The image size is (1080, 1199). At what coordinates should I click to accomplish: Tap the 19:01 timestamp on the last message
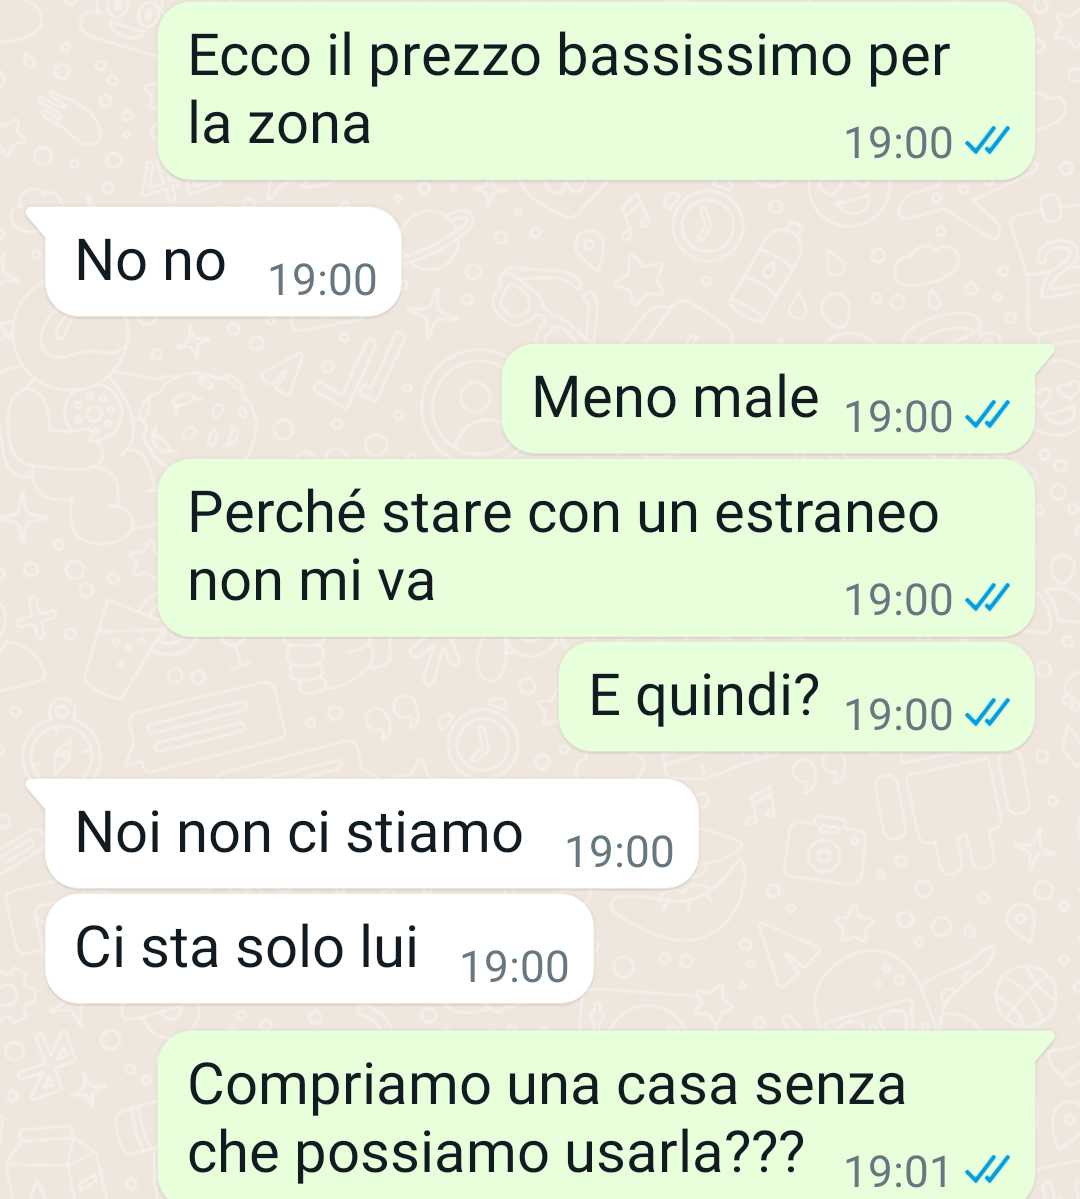click(x=898, y=1171)
